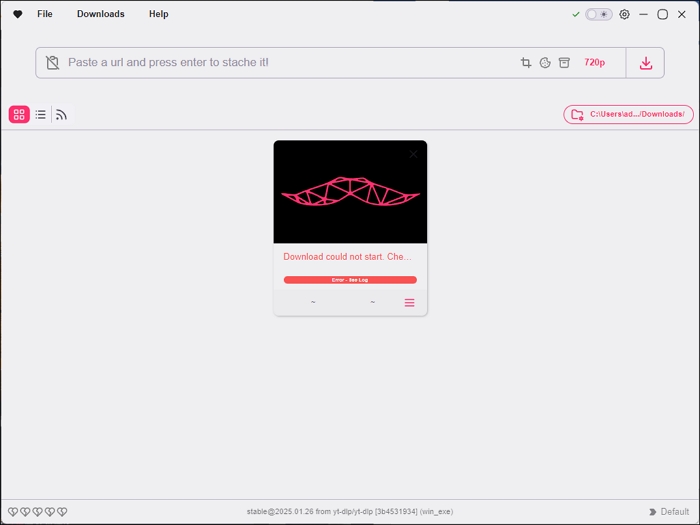This screenshot has width=700, height=525.
Task: Click the heart logo in the title bar
Action: click(17, 15)
